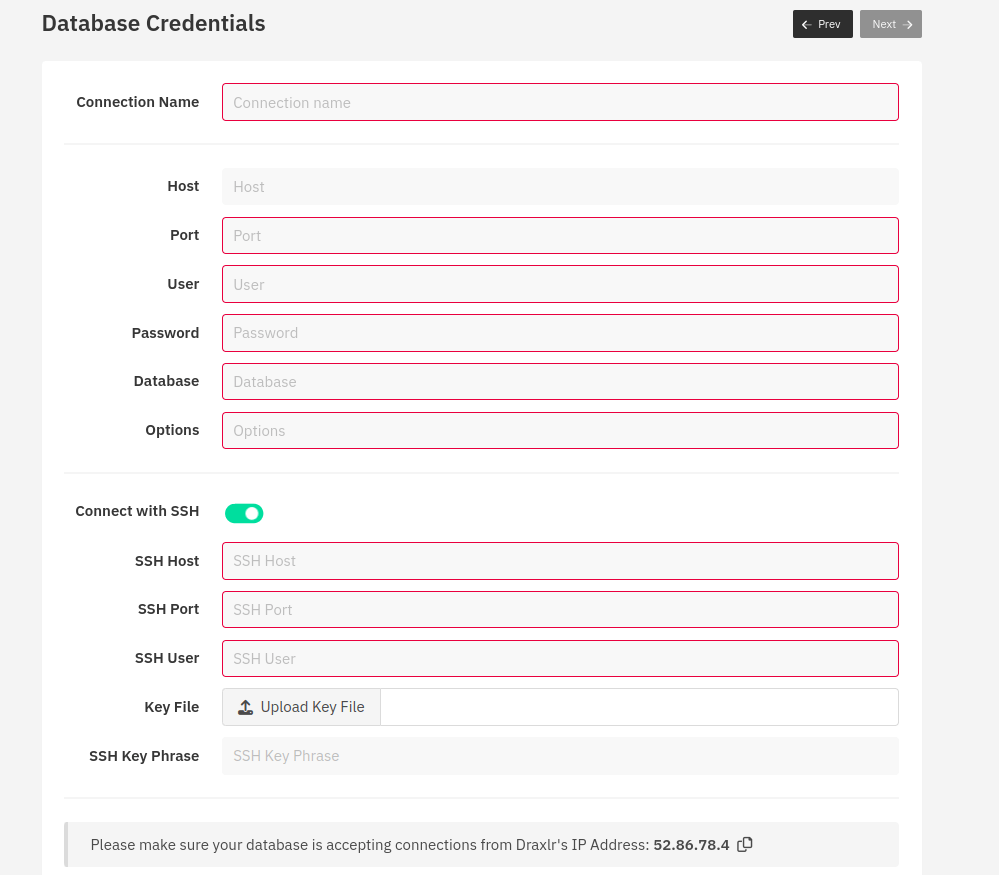999x875 pixels.
Task: Select the Options input field
Action: click(x=560, y=430)
